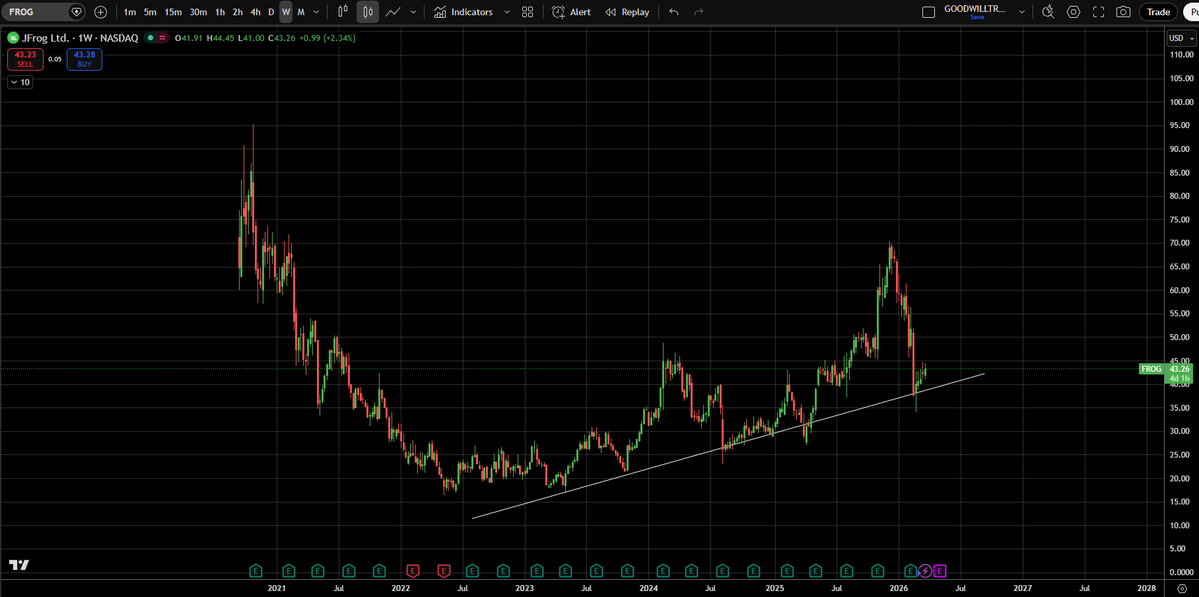
Task: Select the D daily timeframe
Action: pos(271,12)
